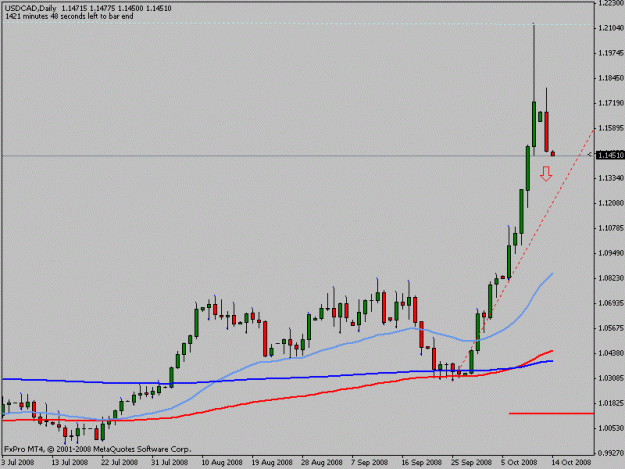Click the low value 1.14500 in header
The image size is (625, 469).
[131, 8]
